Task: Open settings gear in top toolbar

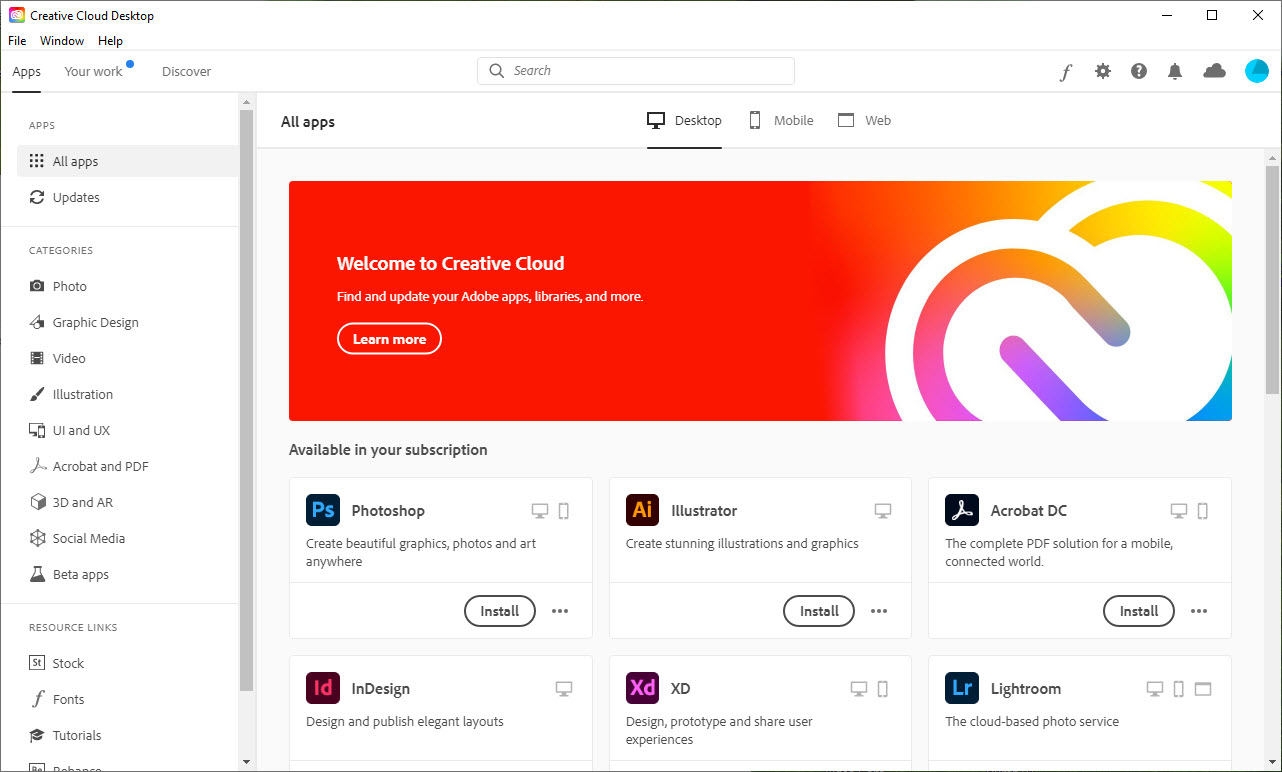Action: pos(1103,71)
